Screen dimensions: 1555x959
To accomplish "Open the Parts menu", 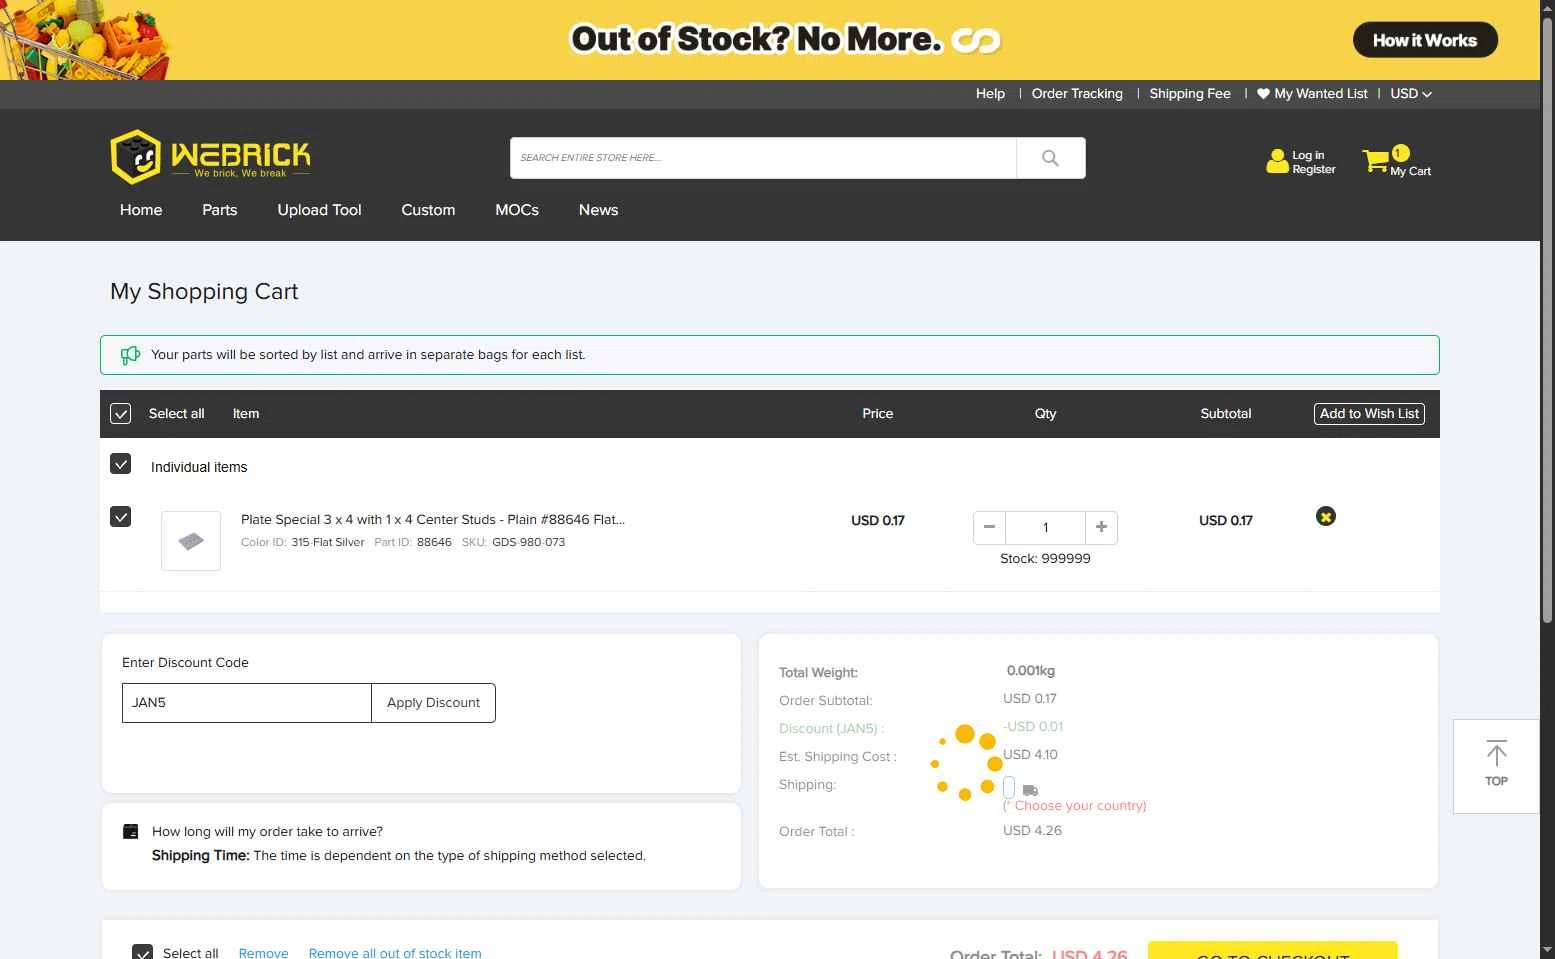I will pos(220,210).
